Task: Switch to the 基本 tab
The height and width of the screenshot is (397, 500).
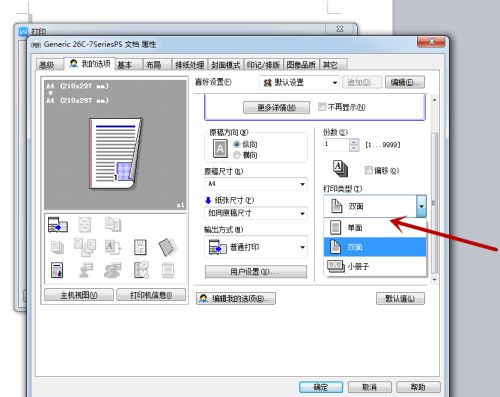Action: 129,65
